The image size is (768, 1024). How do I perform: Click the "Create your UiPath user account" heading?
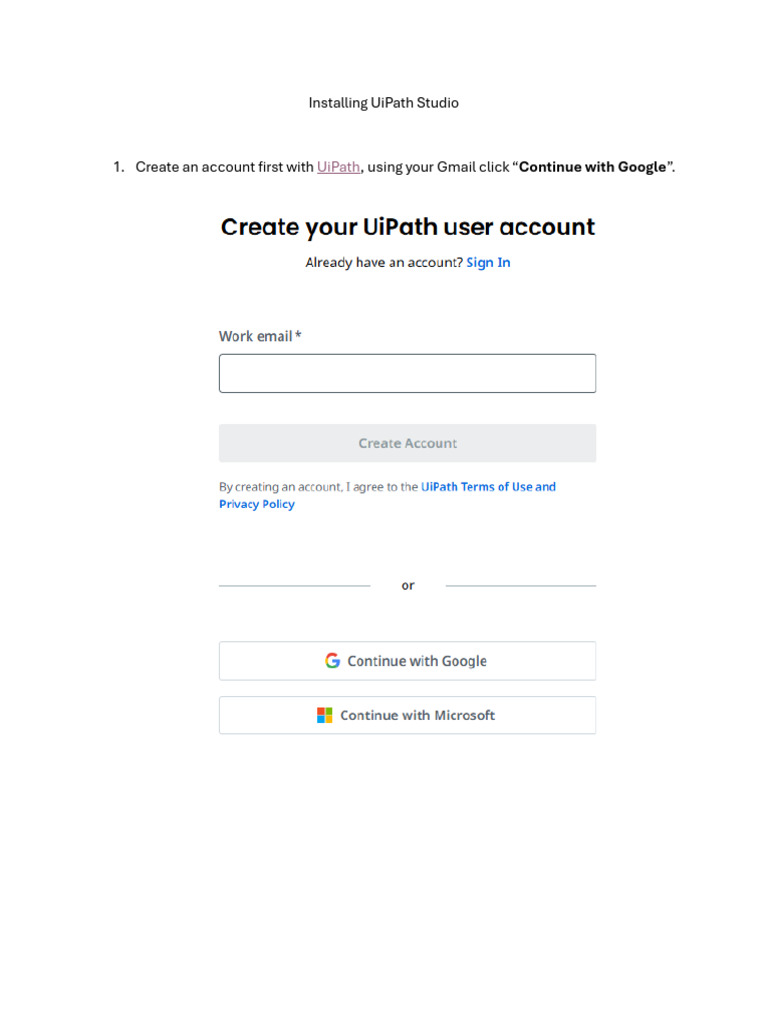[x=407, y=227]
